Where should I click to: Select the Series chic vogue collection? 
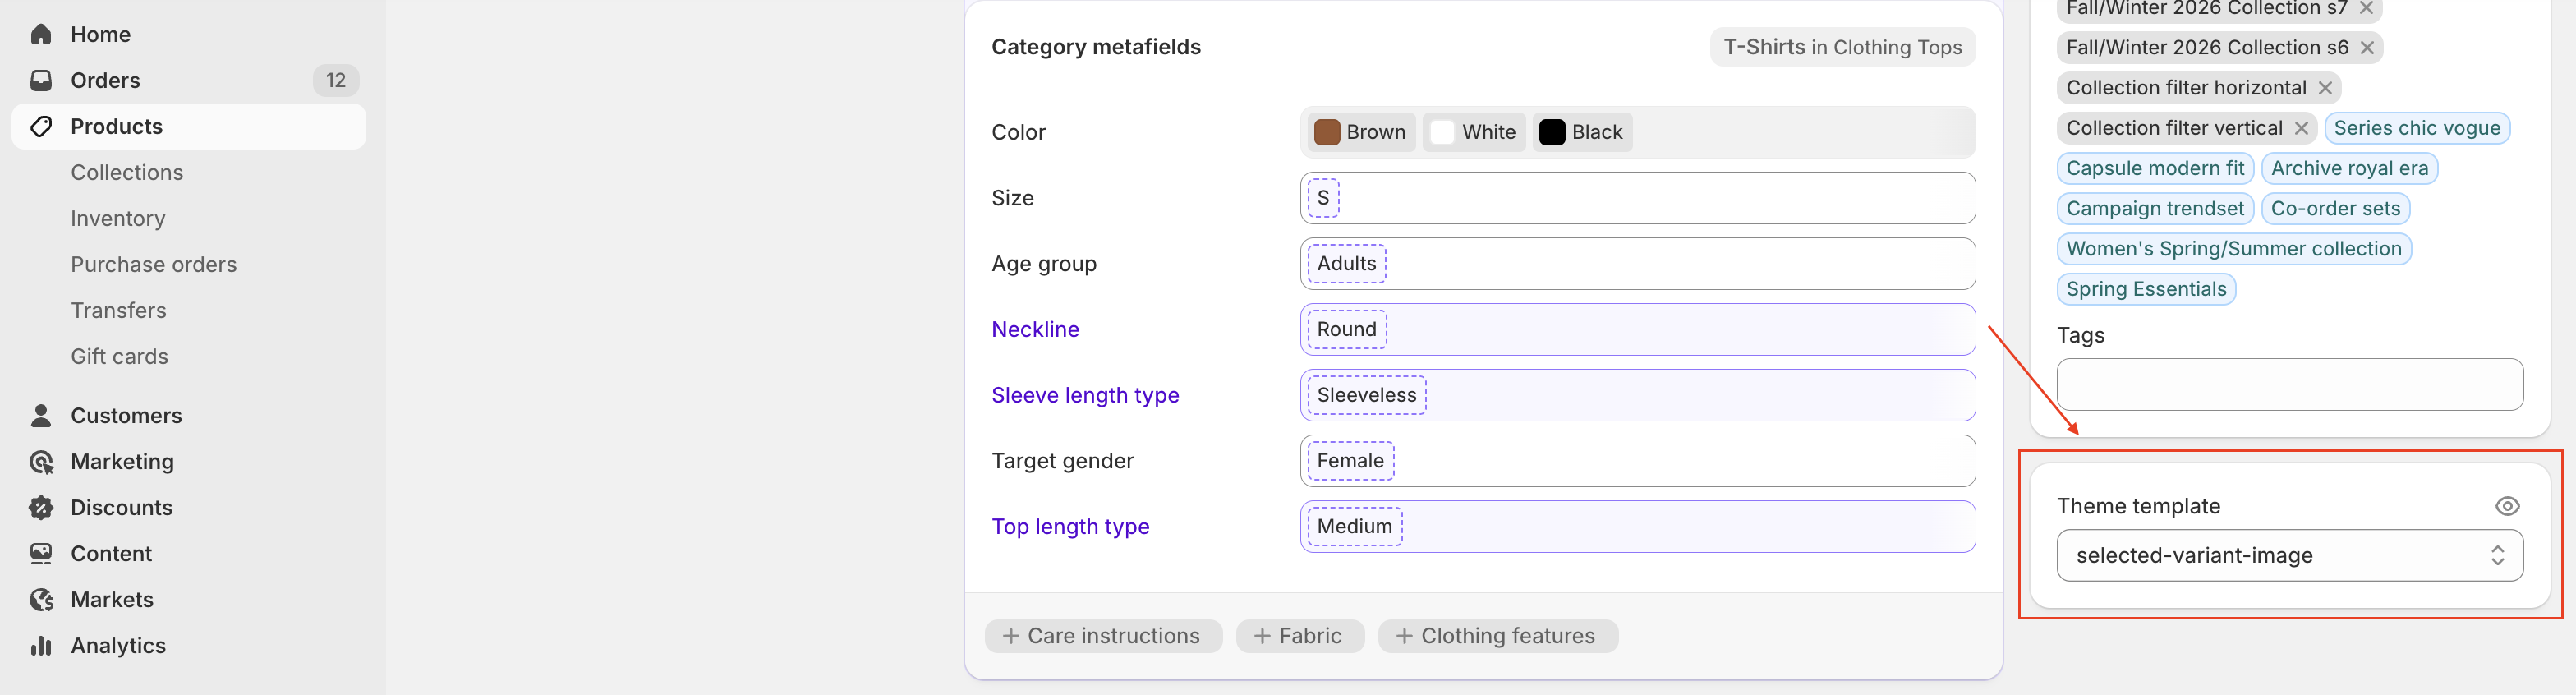2416,128
